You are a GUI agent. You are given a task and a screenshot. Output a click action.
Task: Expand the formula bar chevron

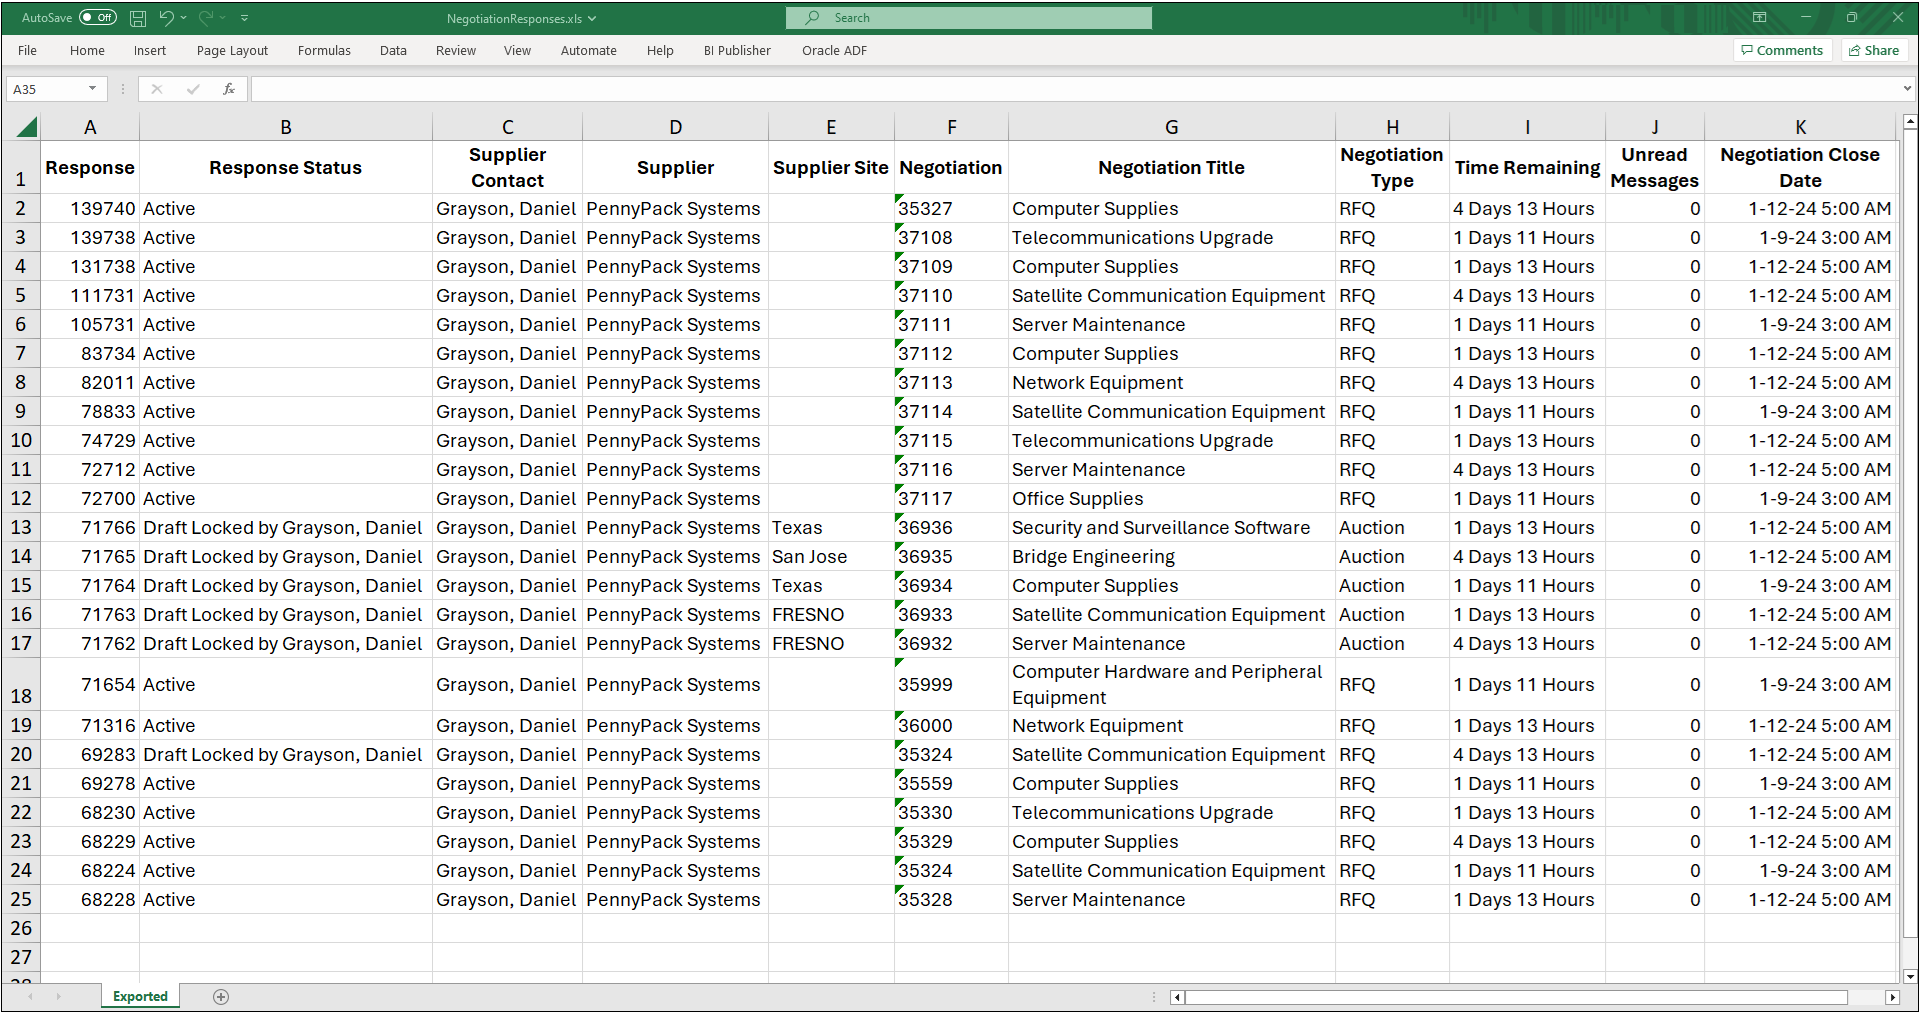pyautogui.click(x=1906, y=89)
